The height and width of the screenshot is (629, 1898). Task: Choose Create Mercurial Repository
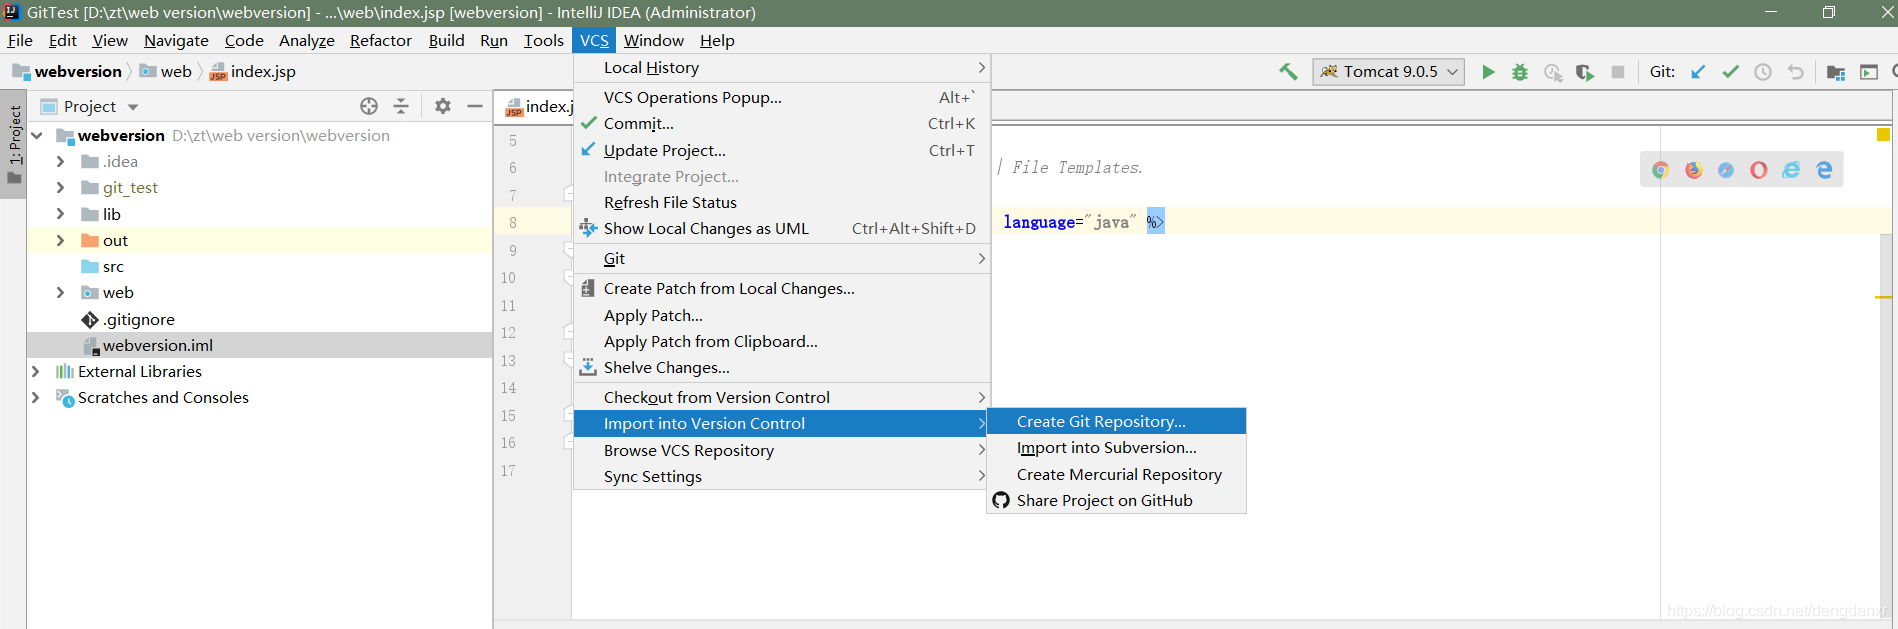(x=1116, y=474)
